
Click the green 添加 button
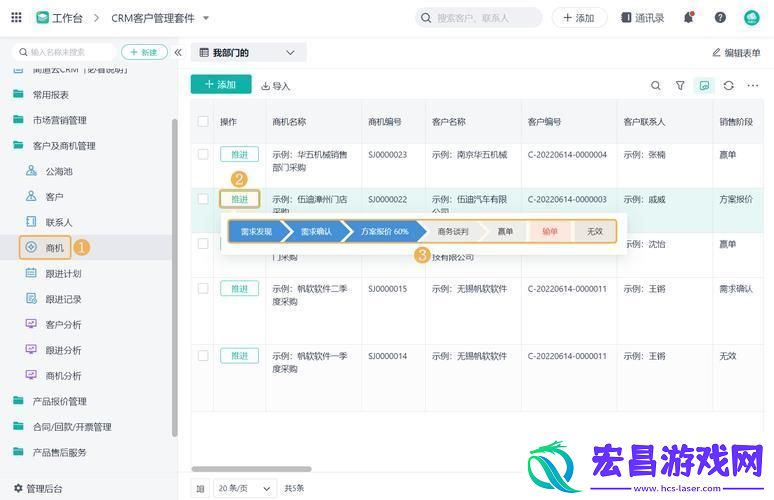tap(221, 84)
